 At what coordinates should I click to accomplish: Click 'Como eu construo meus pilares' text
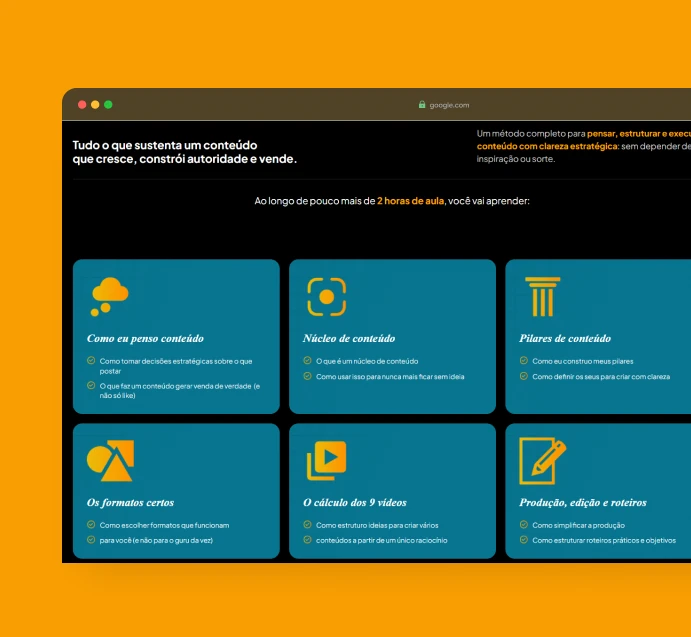click(583, 361)
